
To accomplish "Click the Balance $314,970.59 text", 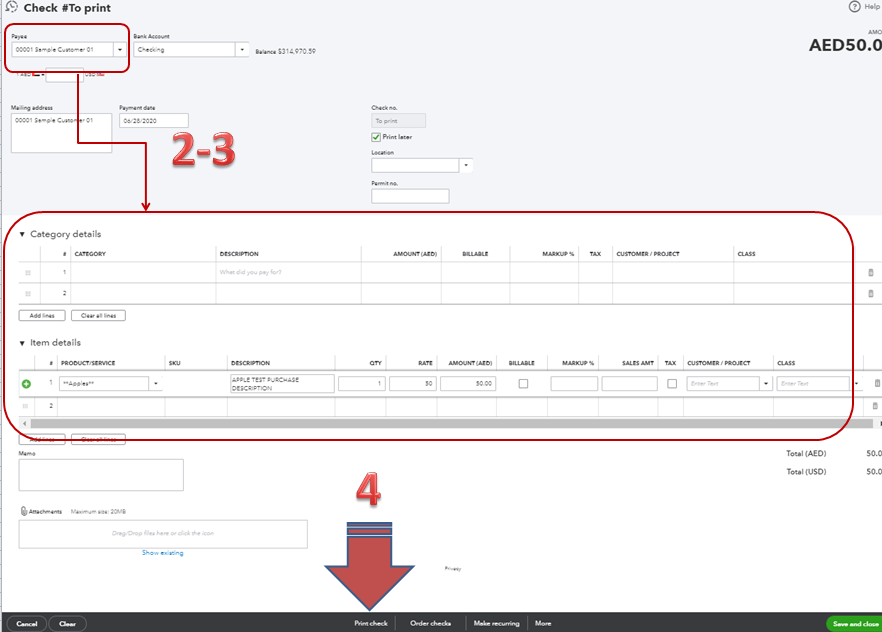I will 286,51.
